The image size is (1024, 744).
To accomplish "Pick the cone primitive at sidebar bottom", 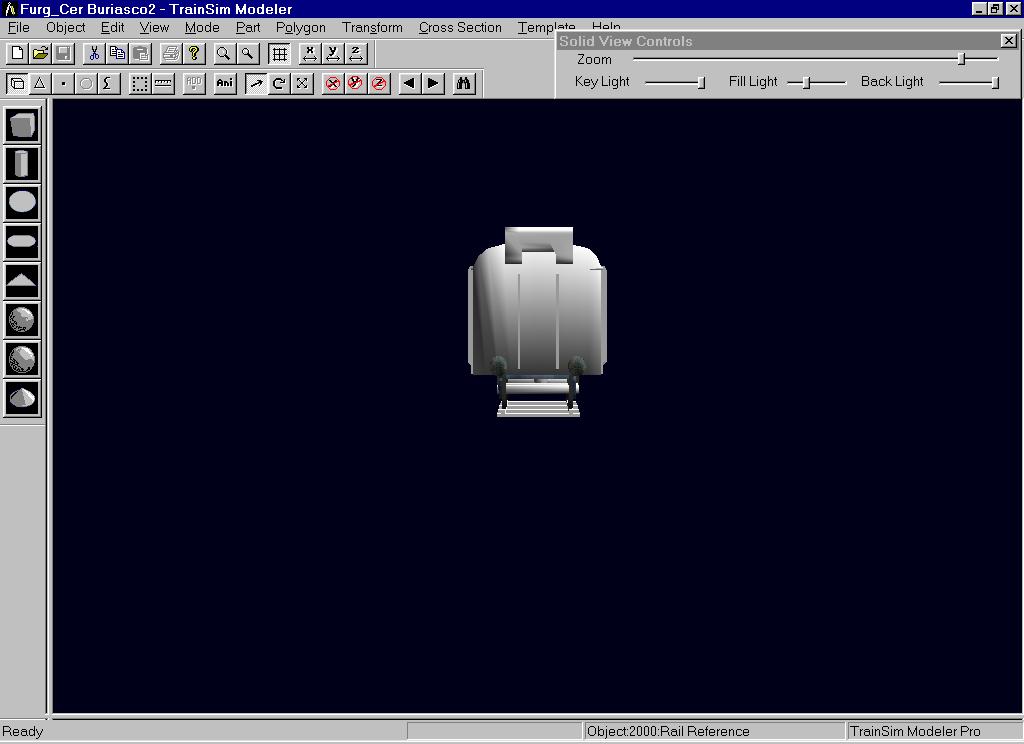I will (x=22, y=398).
